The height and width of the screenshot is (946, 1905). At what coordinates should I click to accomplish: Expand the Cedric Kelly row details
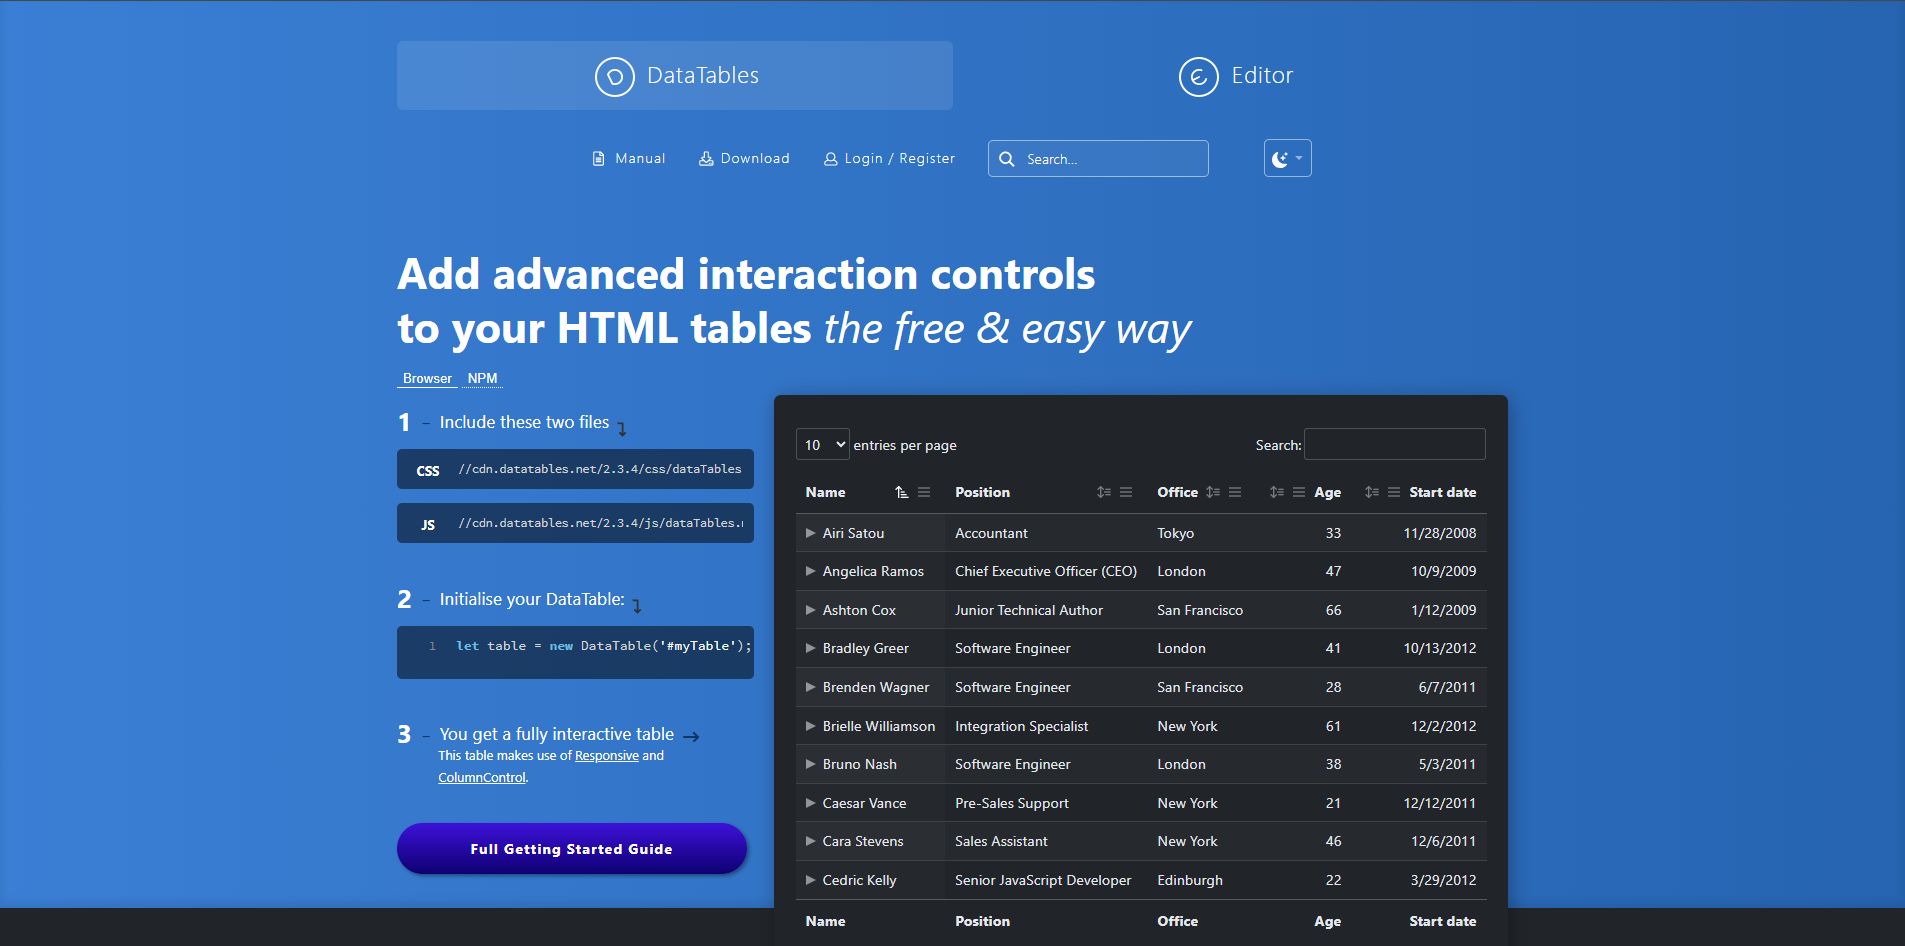(811, 880)
